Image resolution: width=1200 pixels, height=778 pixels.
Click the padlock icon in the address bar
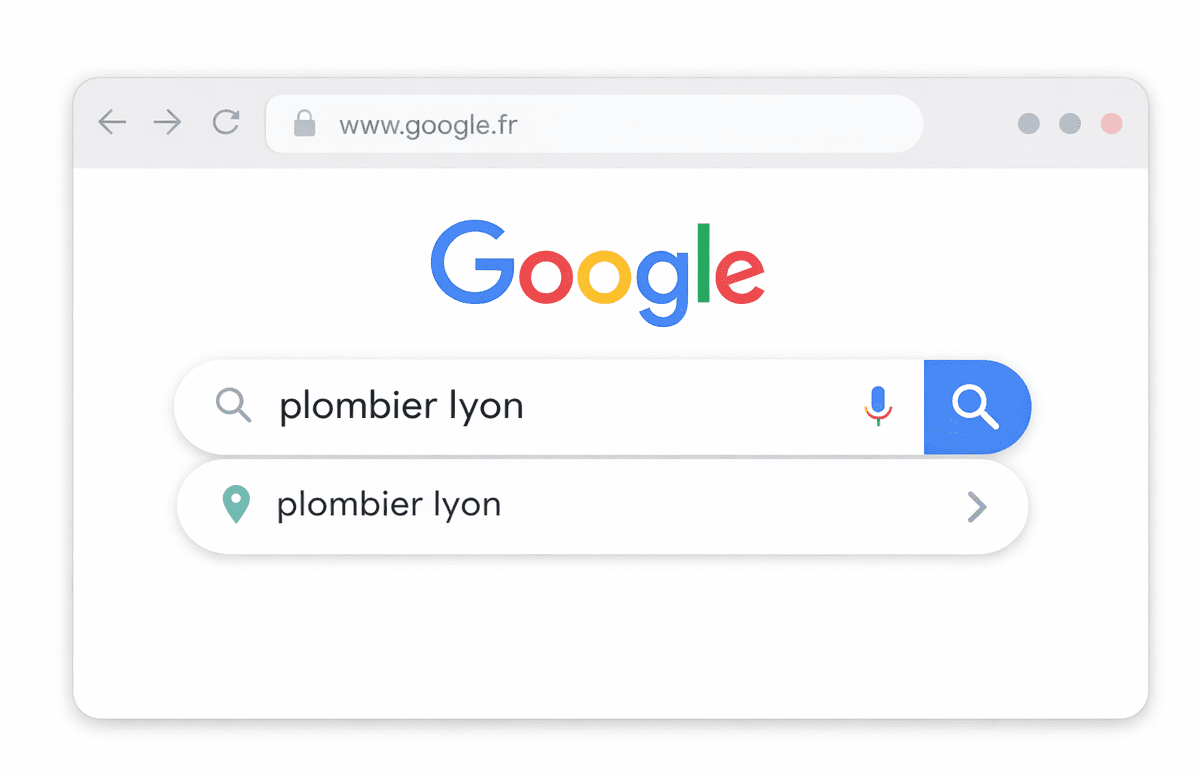(304, 124)
